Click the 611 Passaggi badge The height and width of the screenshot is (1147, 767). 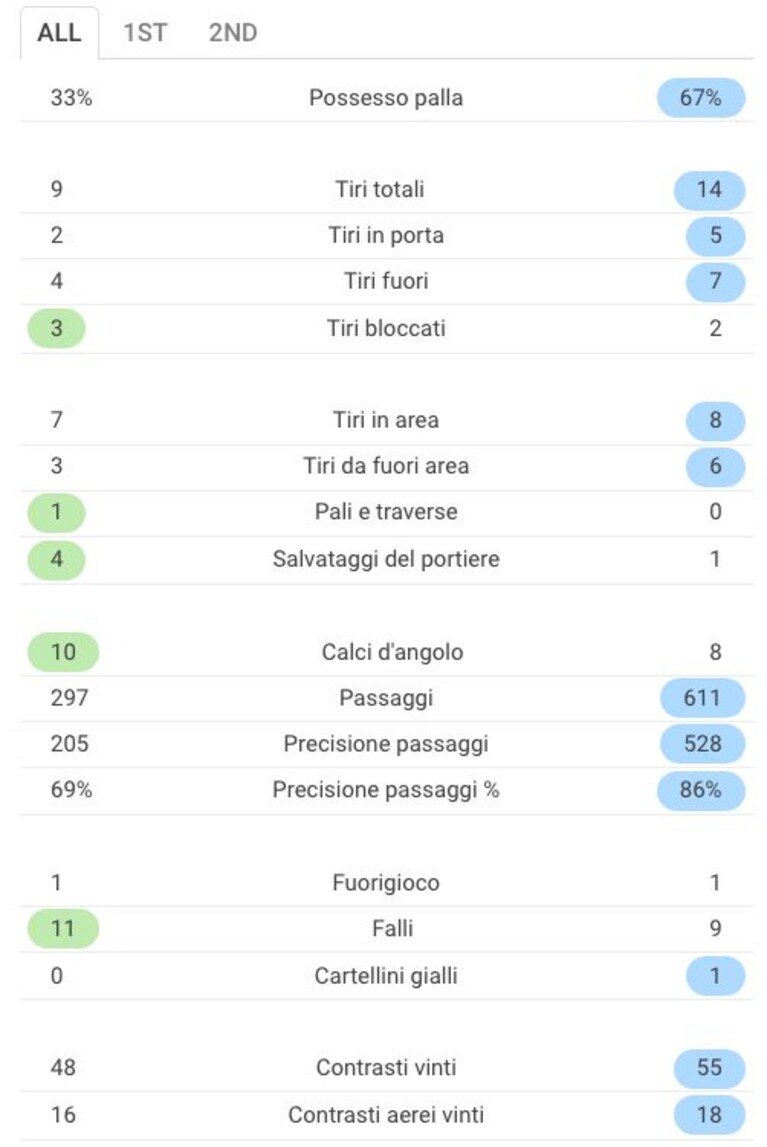pyautogui.click(x=703, y=698)
